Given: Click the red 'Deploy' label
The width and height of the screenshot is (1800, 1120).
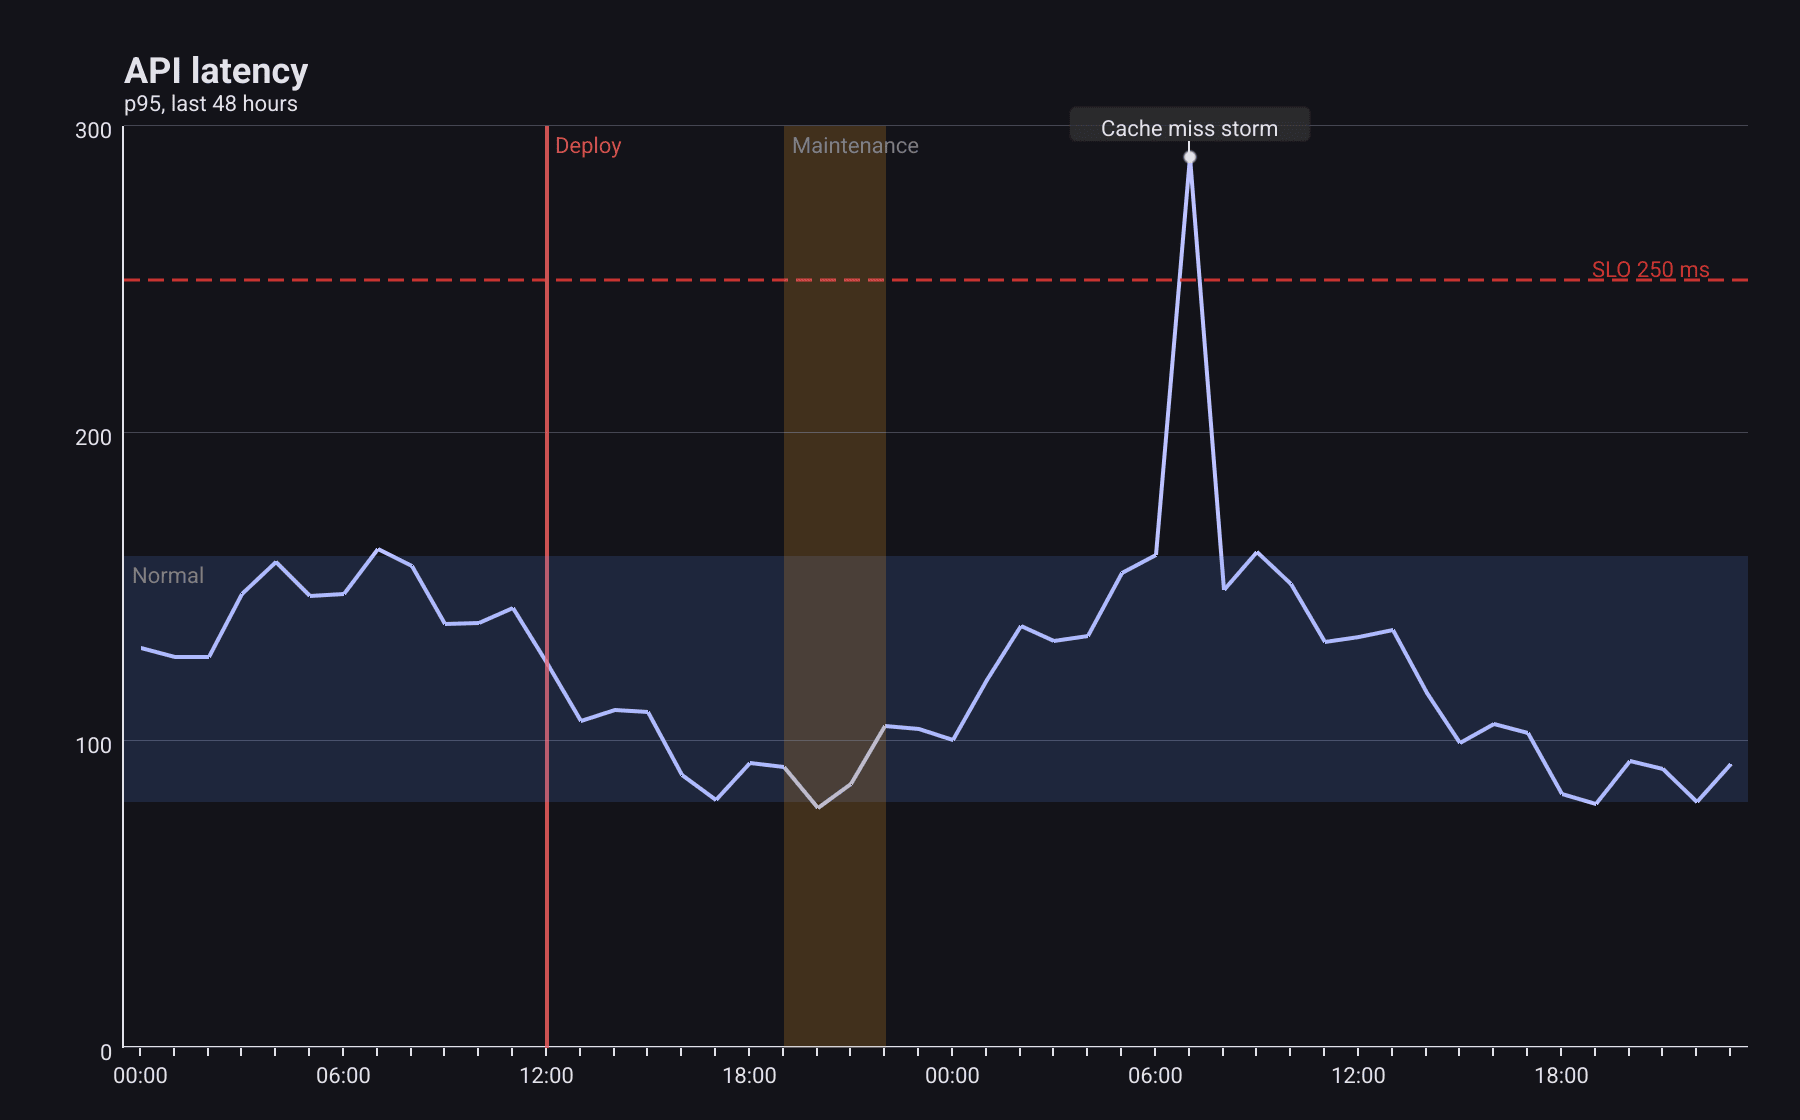Looking at the screenshot, I should tap(588, 146).
